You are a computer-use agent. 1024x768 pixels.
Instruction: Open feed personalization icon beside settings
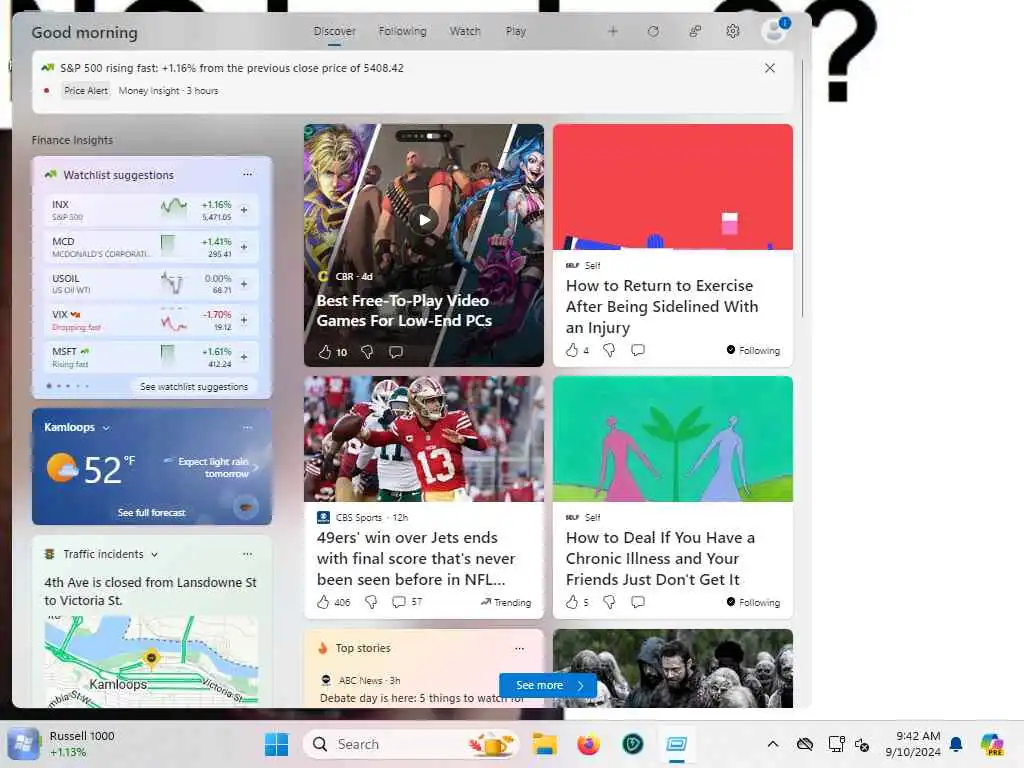(695, 31)
